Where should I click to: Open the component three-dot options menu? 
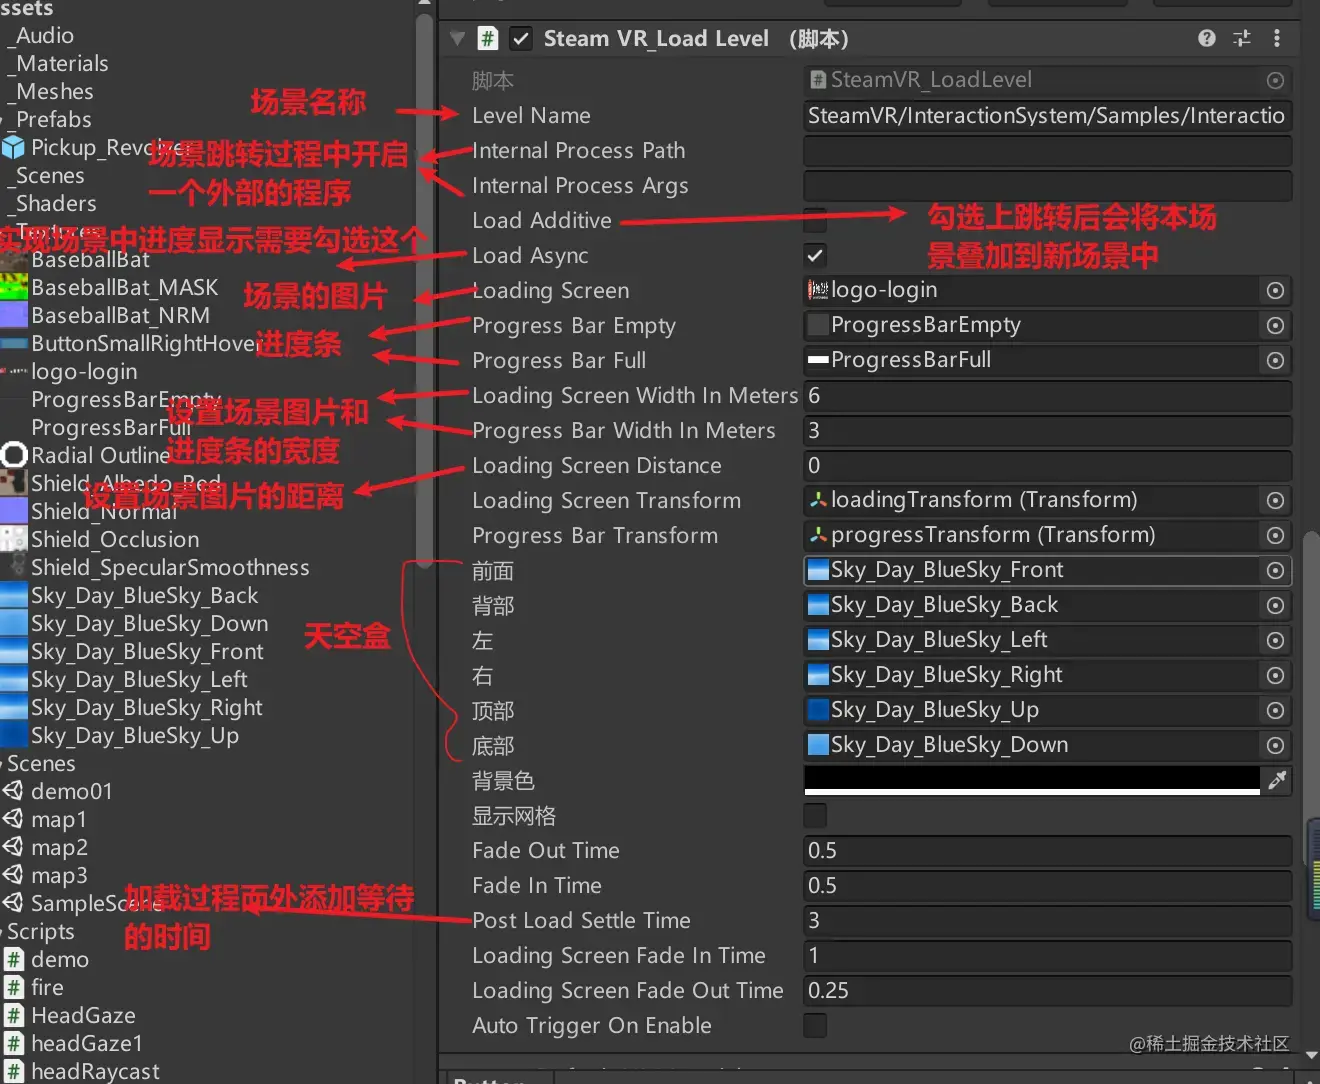[1277, 38]
